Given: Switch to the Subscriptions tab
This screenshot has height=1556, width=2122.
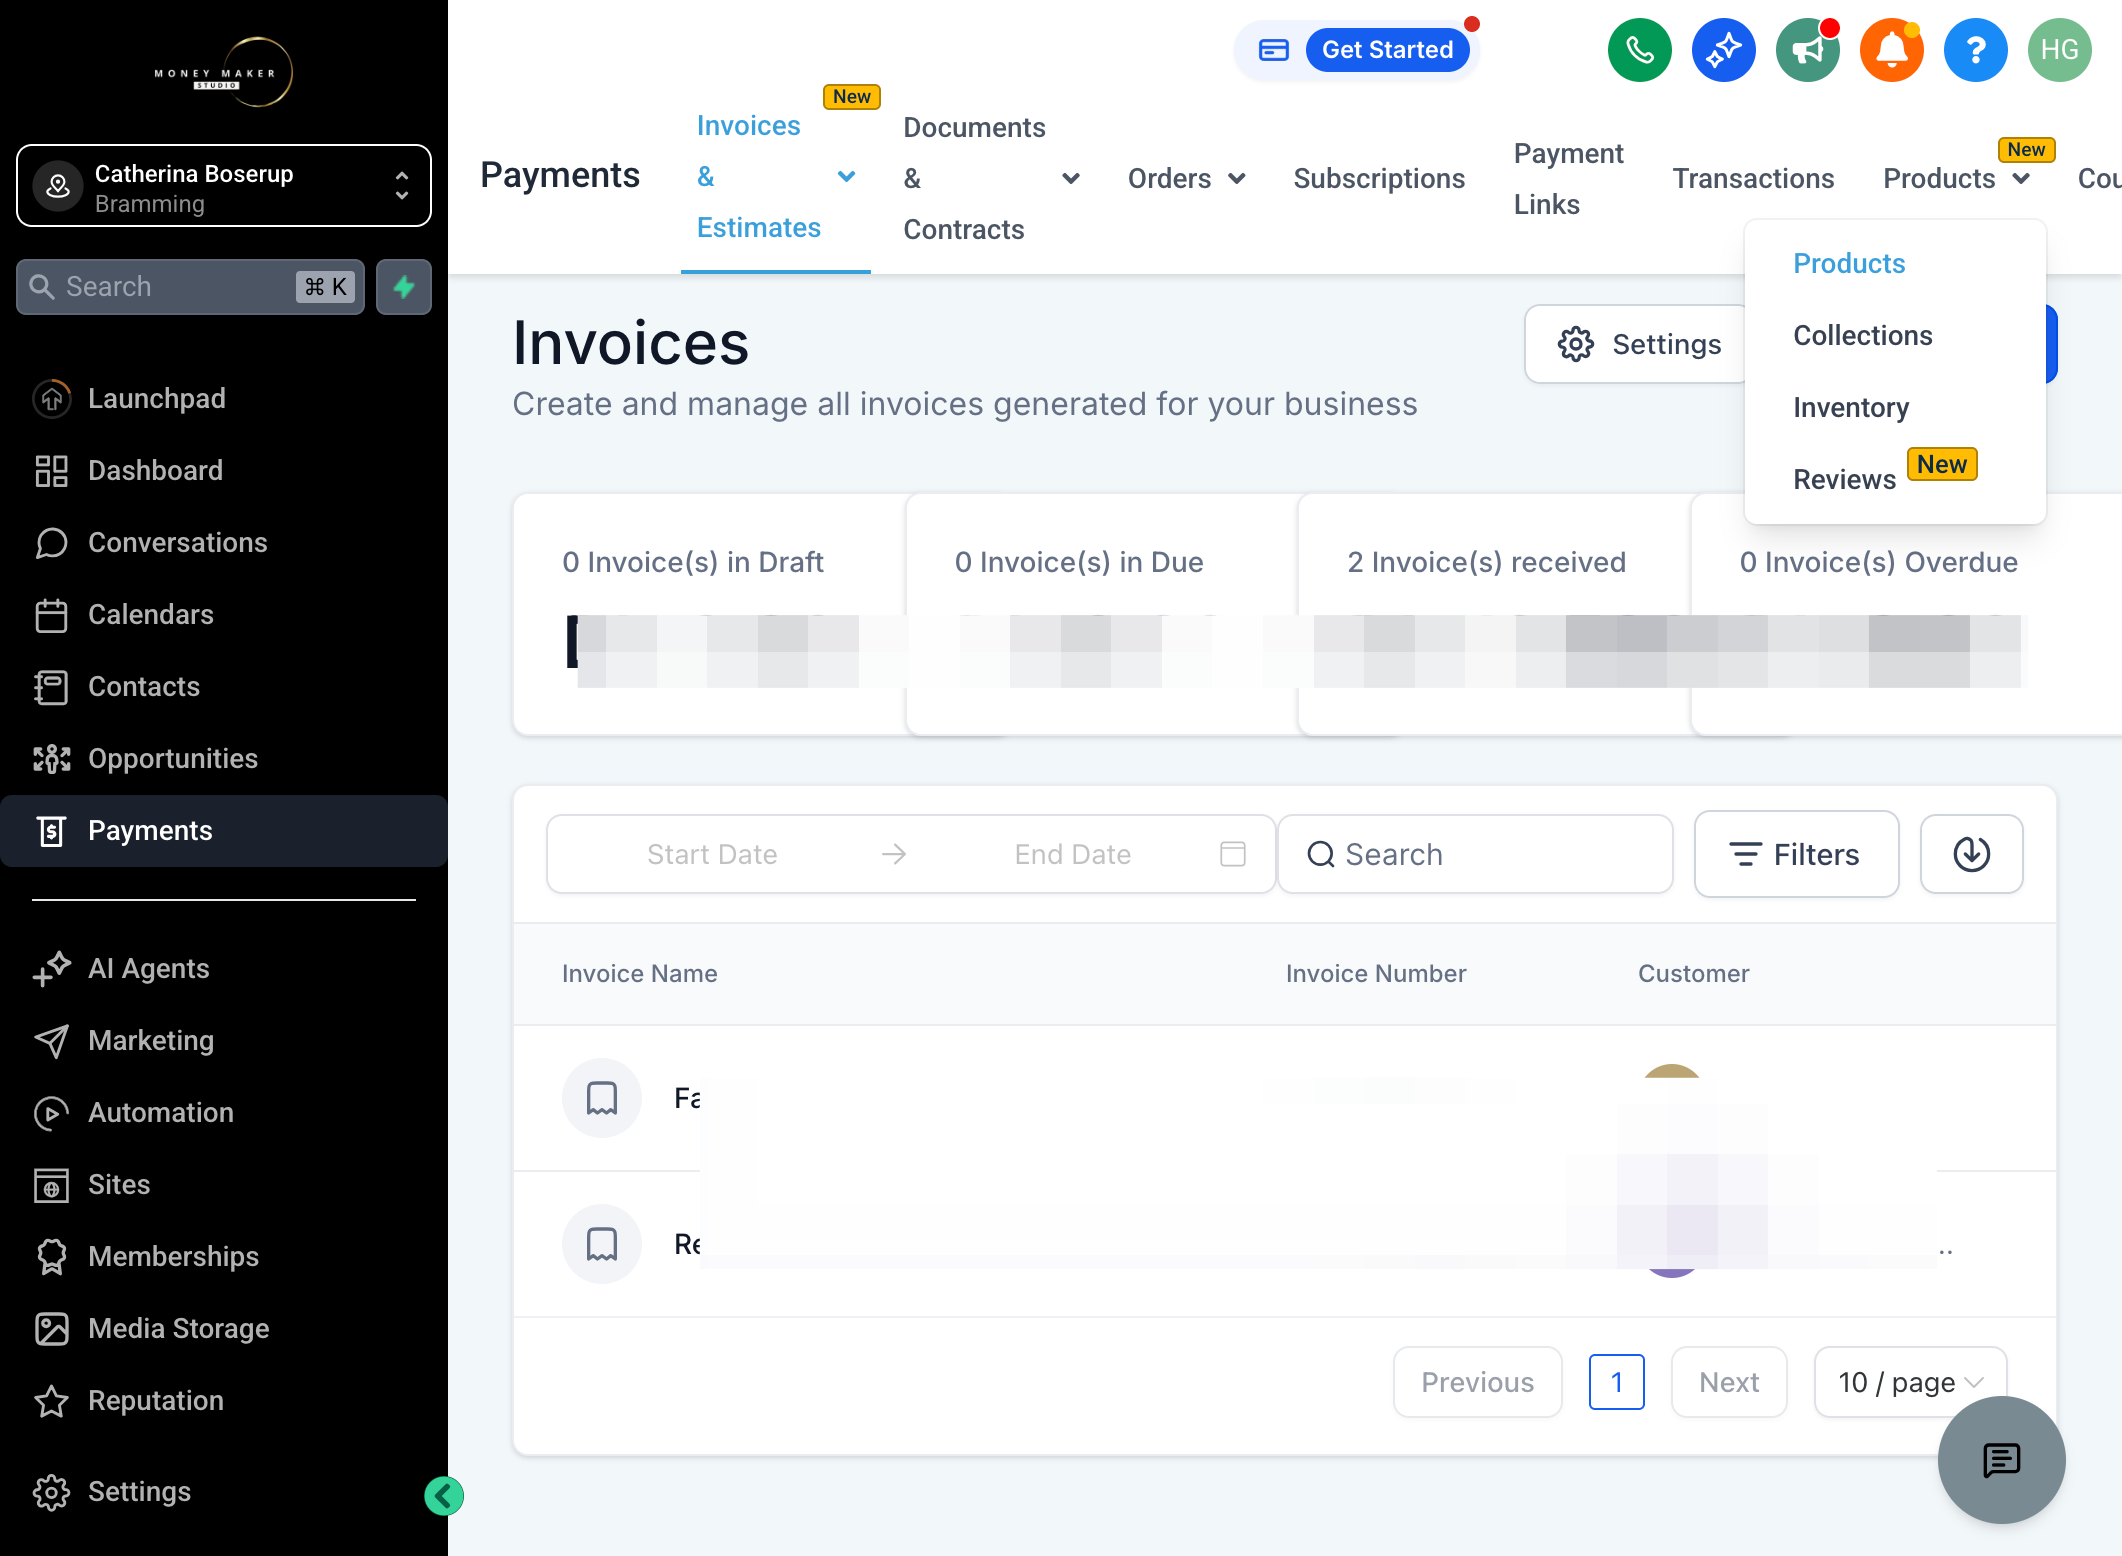Looking at the screenshot, I should [x=1379, y=178].
